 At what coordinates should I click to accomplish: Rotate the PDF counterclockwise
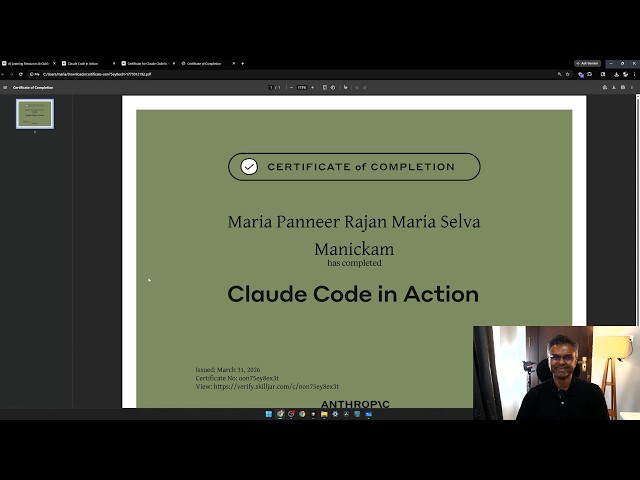click(333, 87)
